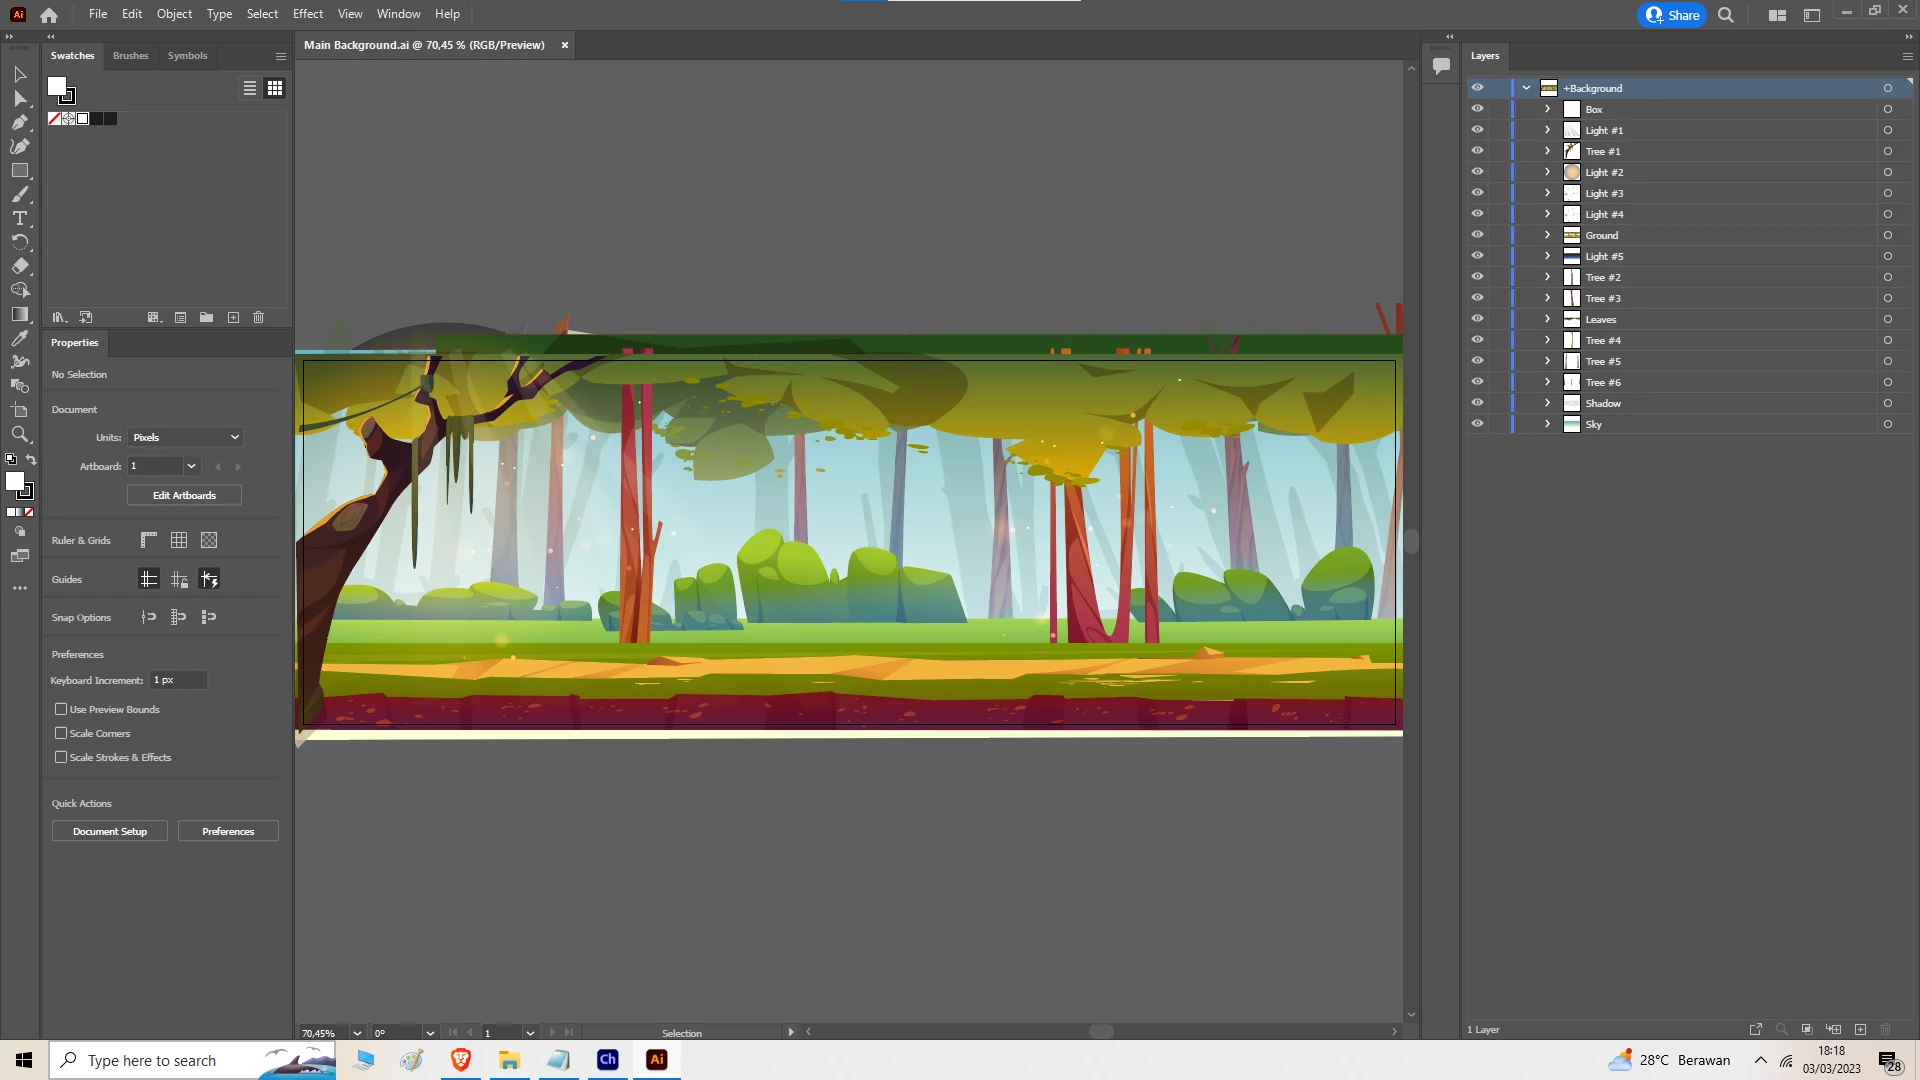The height and width of the screenshot is (1080, 1920).
Task: Select the Eraser tool
Action: click(x=19, y=266)
